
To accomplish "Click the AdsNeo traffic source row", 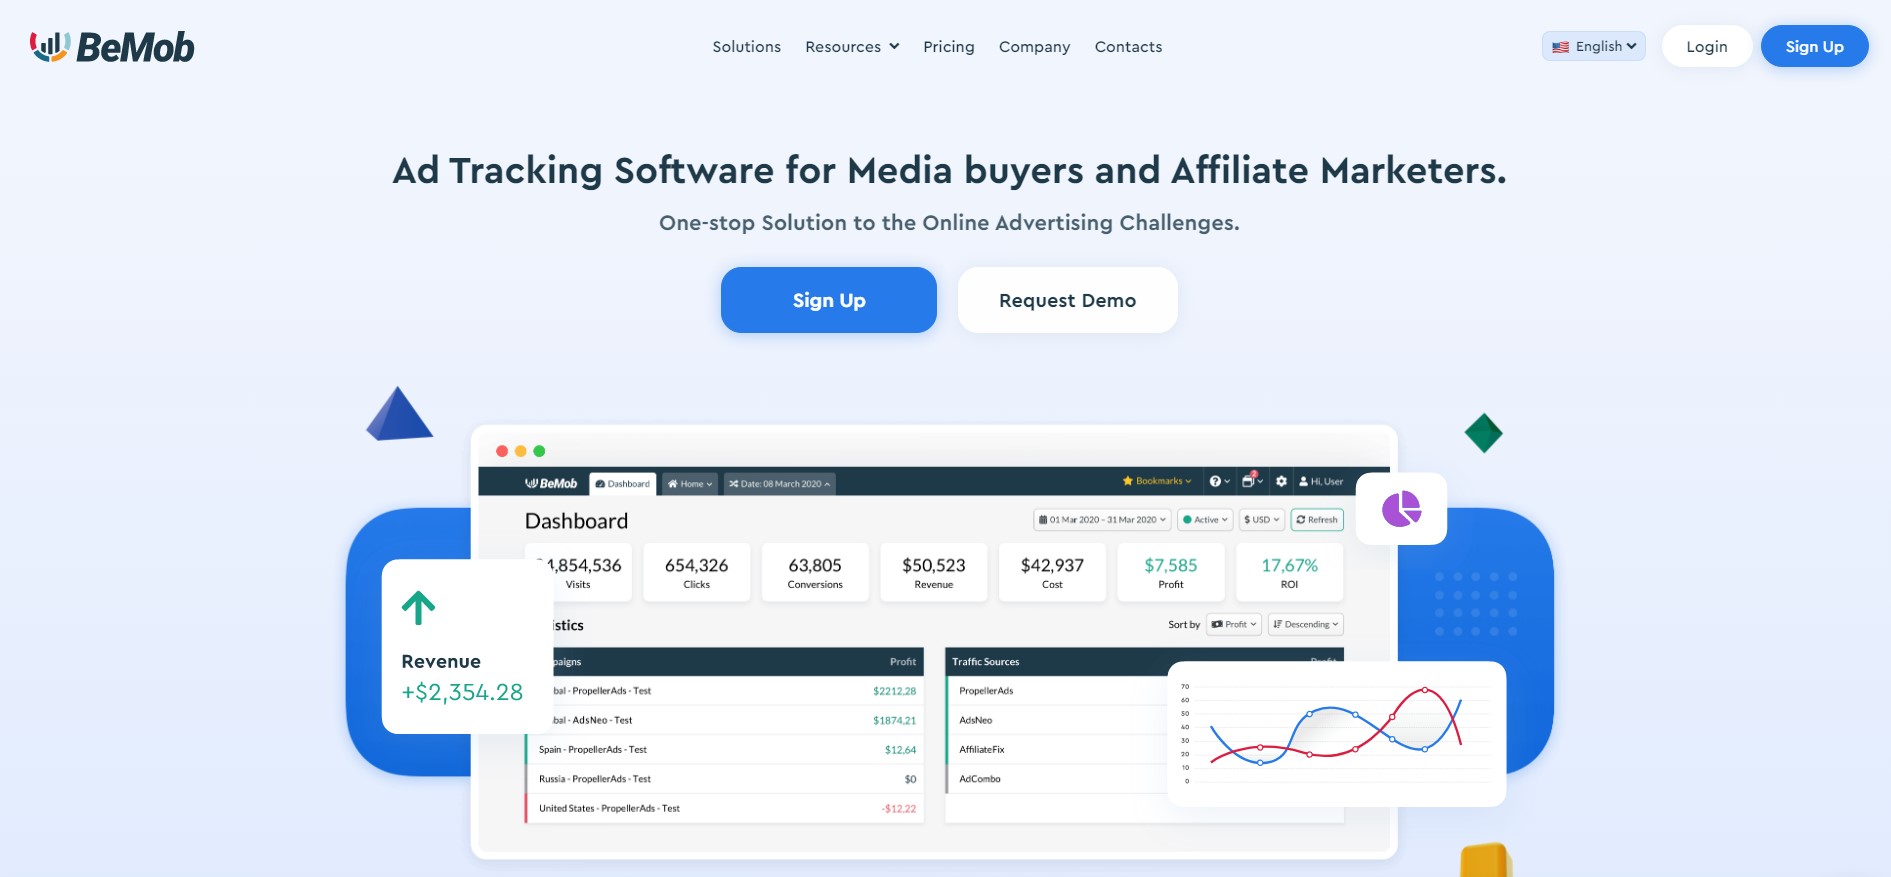I will pyautogui.click(x=1056, y=720).
